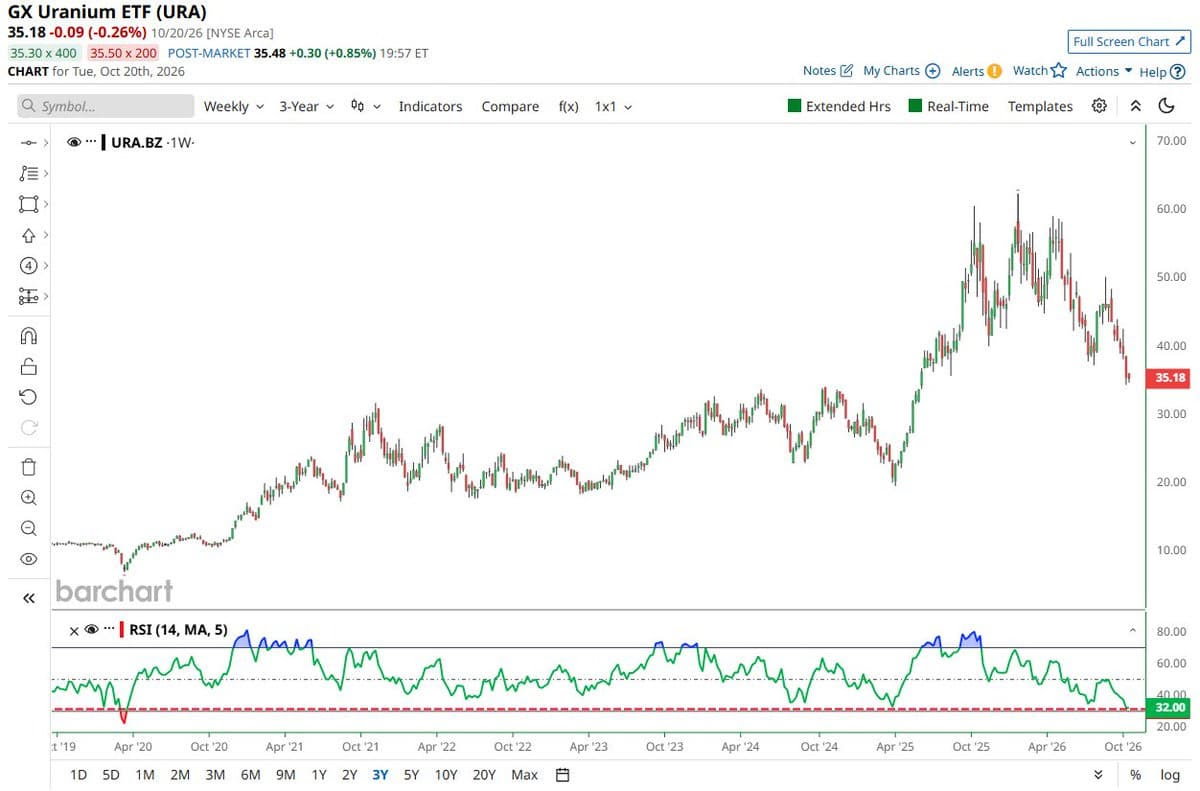Click the trash delete drawings icon

click(28, 466)
